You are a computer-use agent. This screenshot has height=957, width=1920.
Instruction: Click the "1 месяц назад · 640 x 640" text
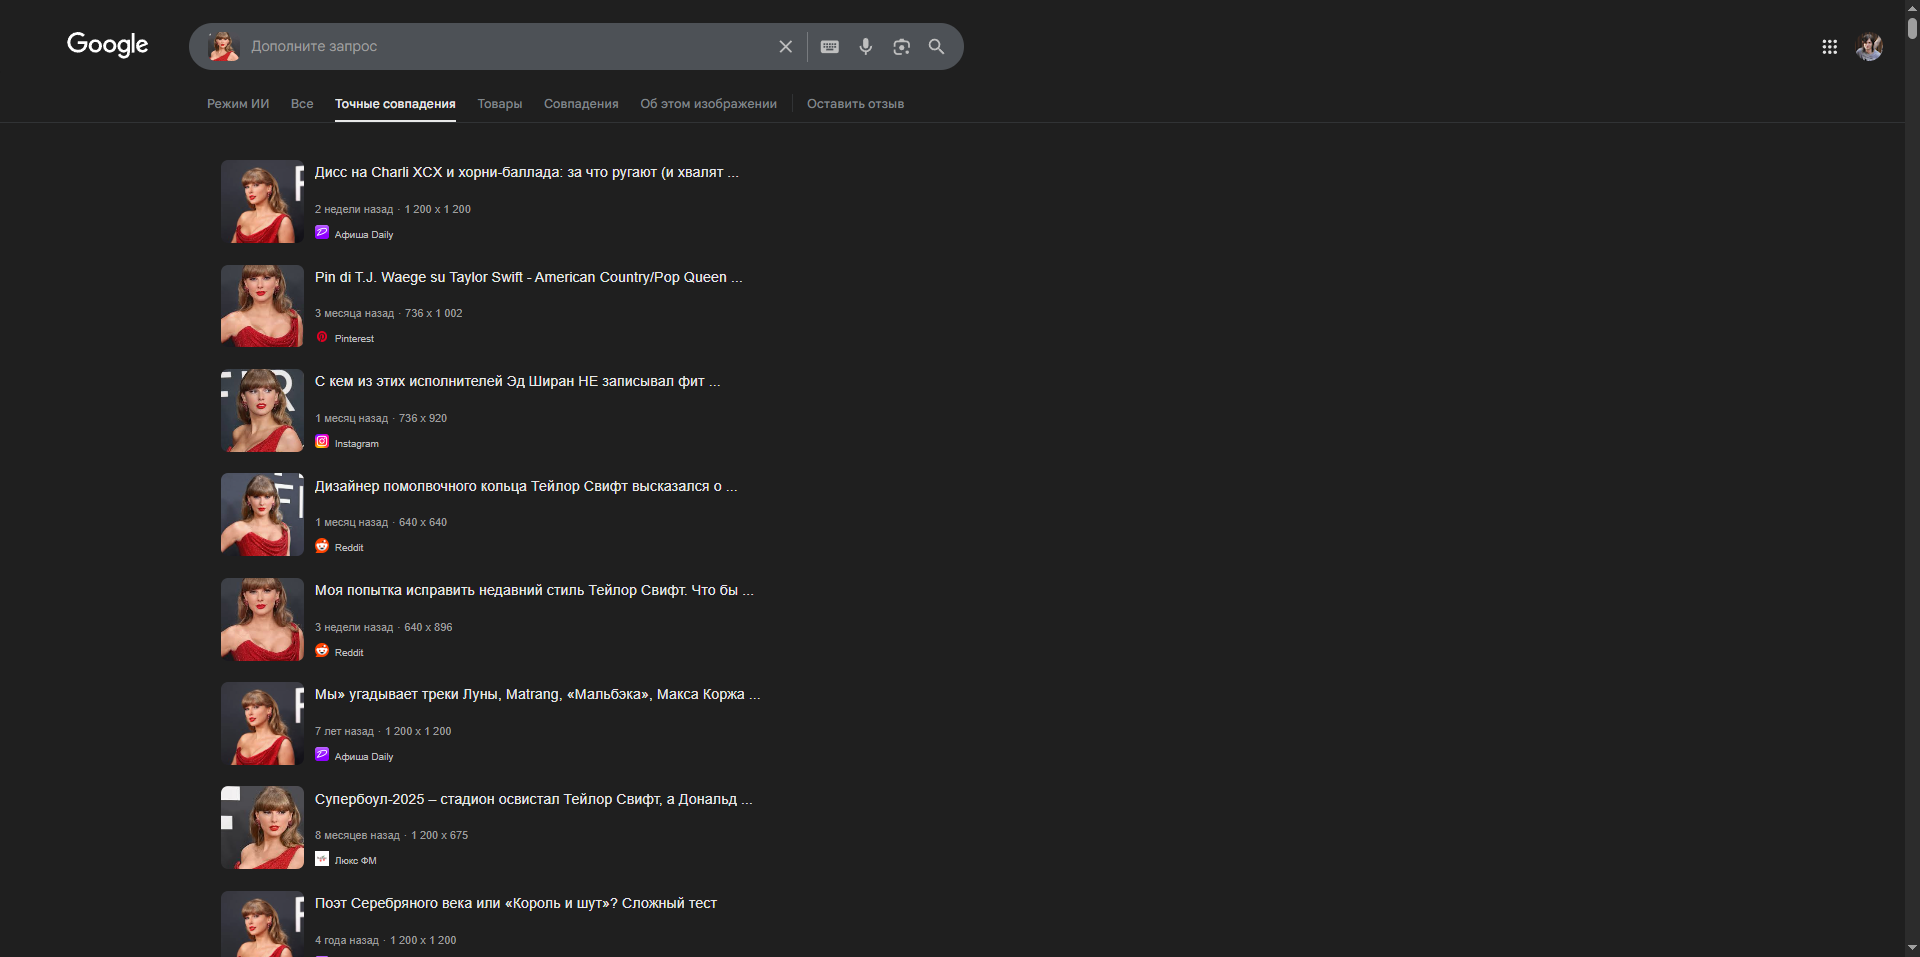coord(381,522)
